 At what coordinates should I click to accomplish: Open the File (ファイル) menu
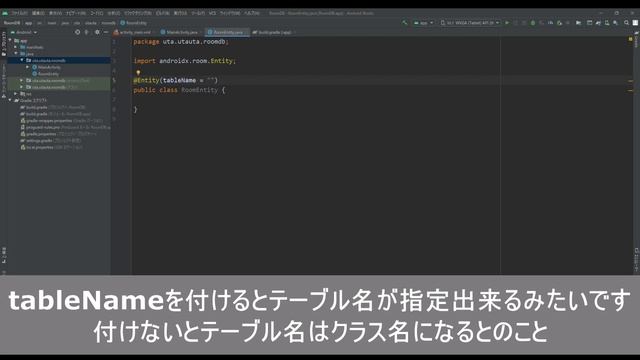coord(20,13)
